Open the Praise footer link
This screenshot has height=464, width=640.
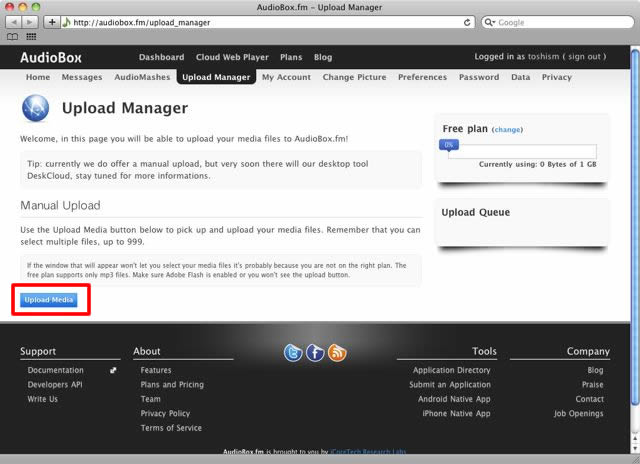pyautogui.click(x=593, y=384)
